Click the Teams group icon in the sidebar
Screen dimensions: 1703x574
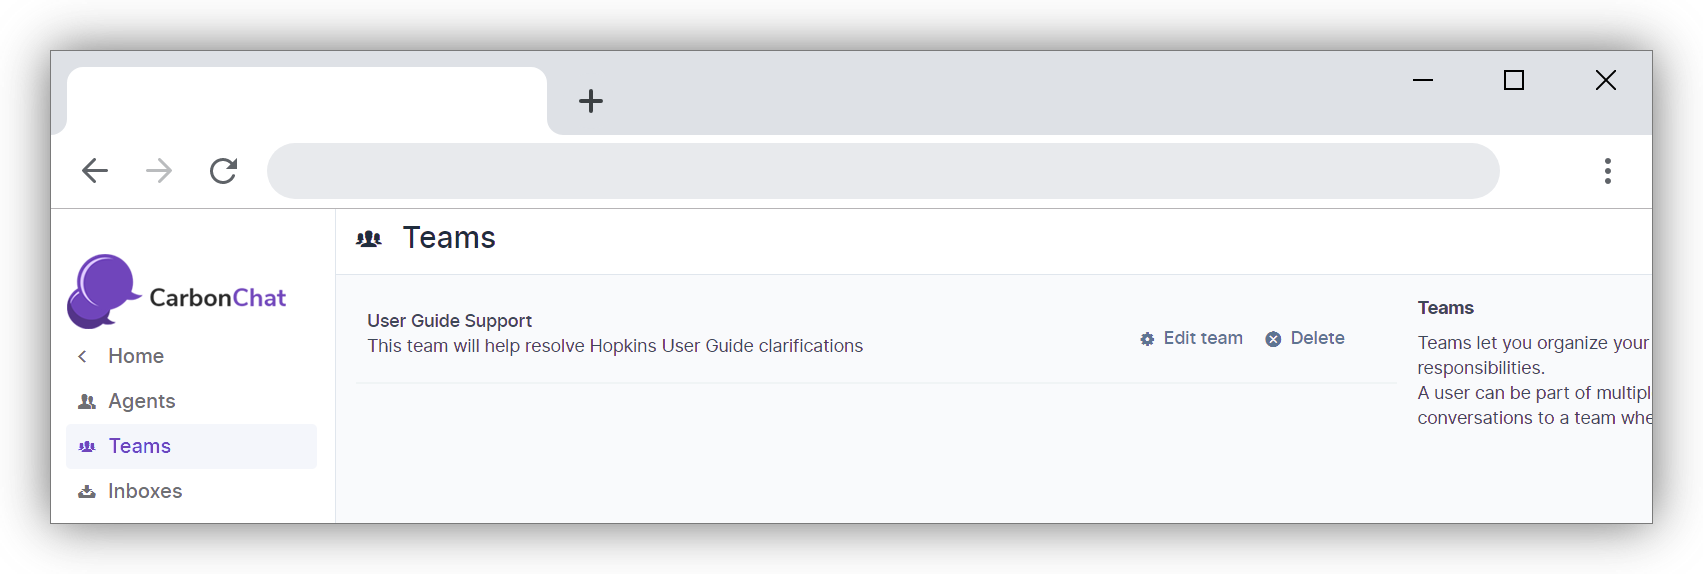tap(87, 447)
